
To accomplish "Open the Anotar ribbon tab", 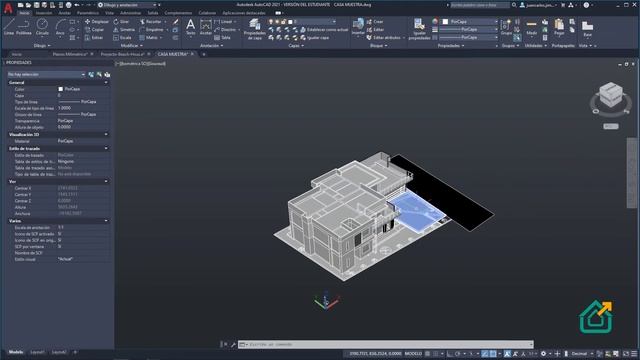I will 64,13.
